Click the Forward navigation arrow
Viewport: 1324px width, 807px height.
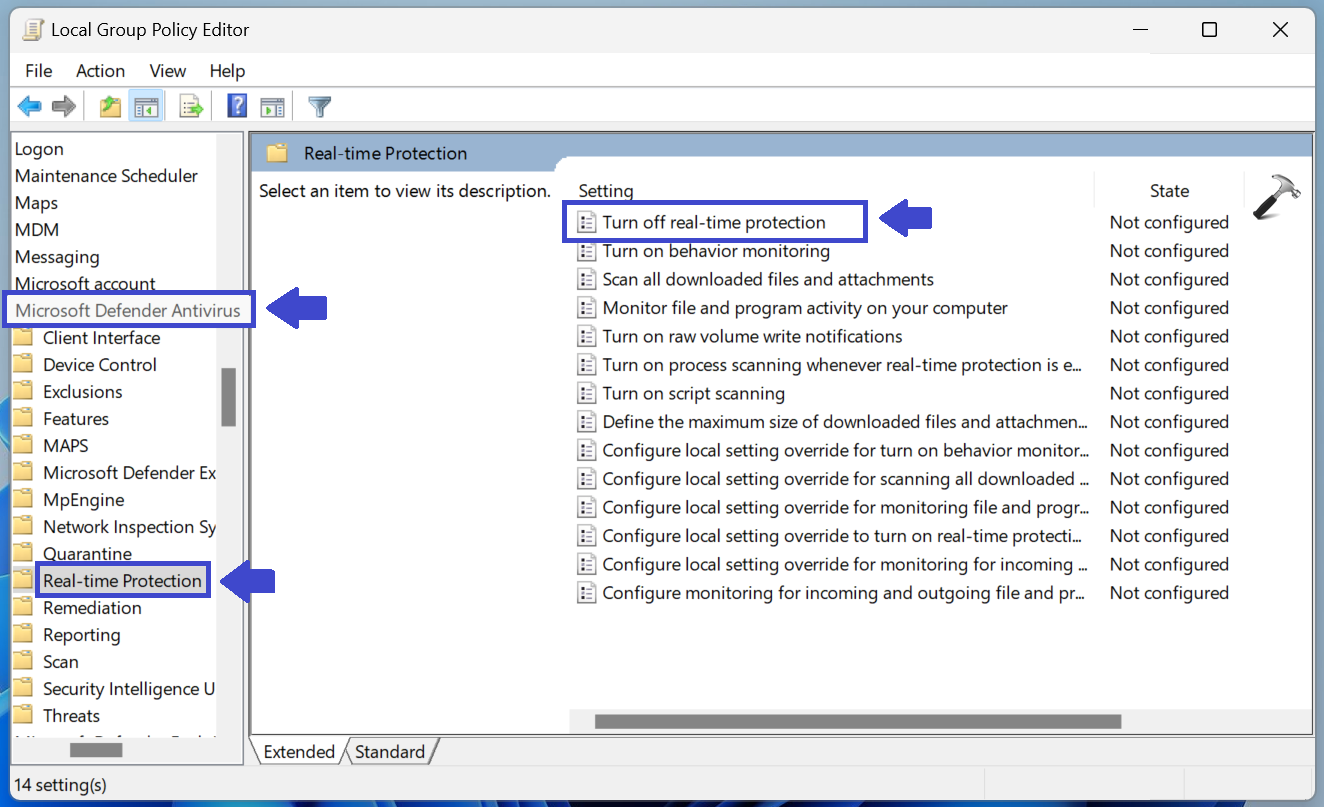click(x=62, y=106)
